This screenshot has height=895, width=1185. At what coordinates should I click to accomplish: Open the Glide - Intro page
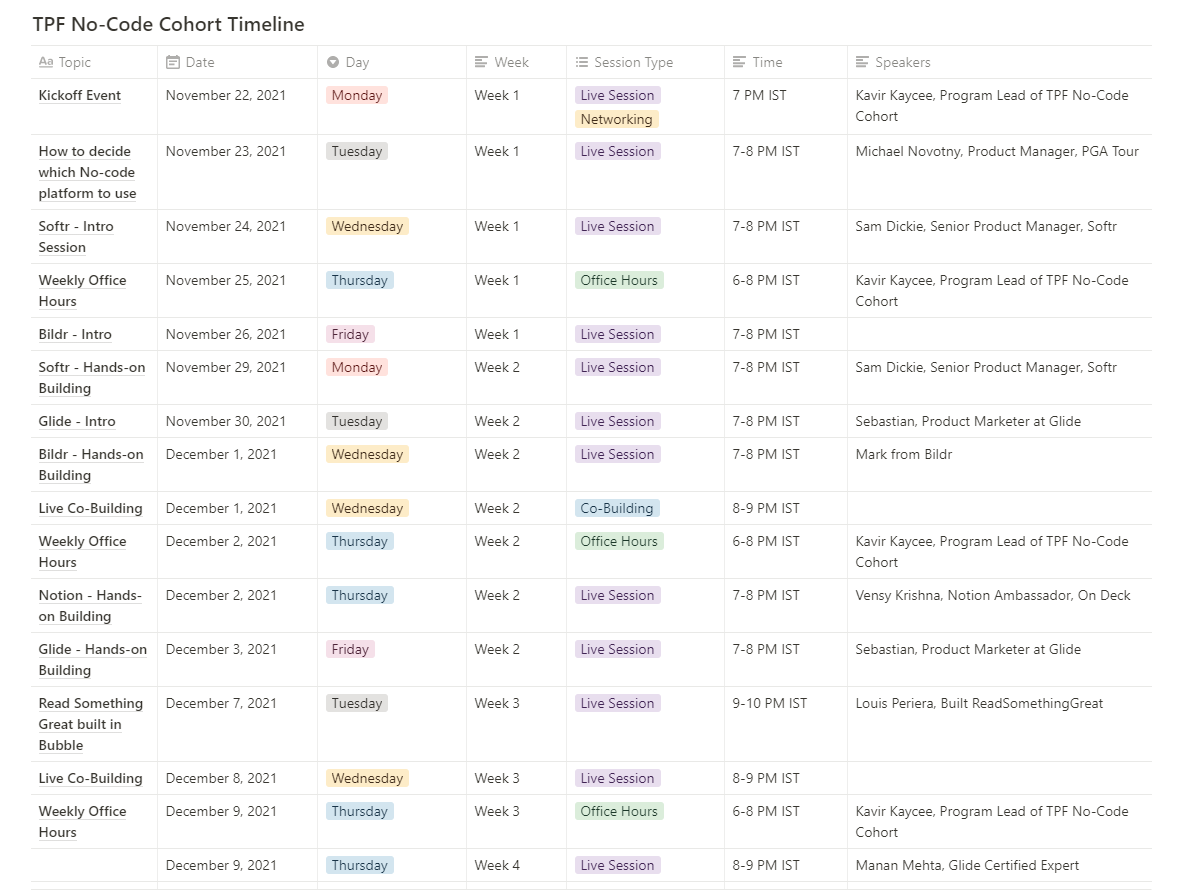point(77,421)
